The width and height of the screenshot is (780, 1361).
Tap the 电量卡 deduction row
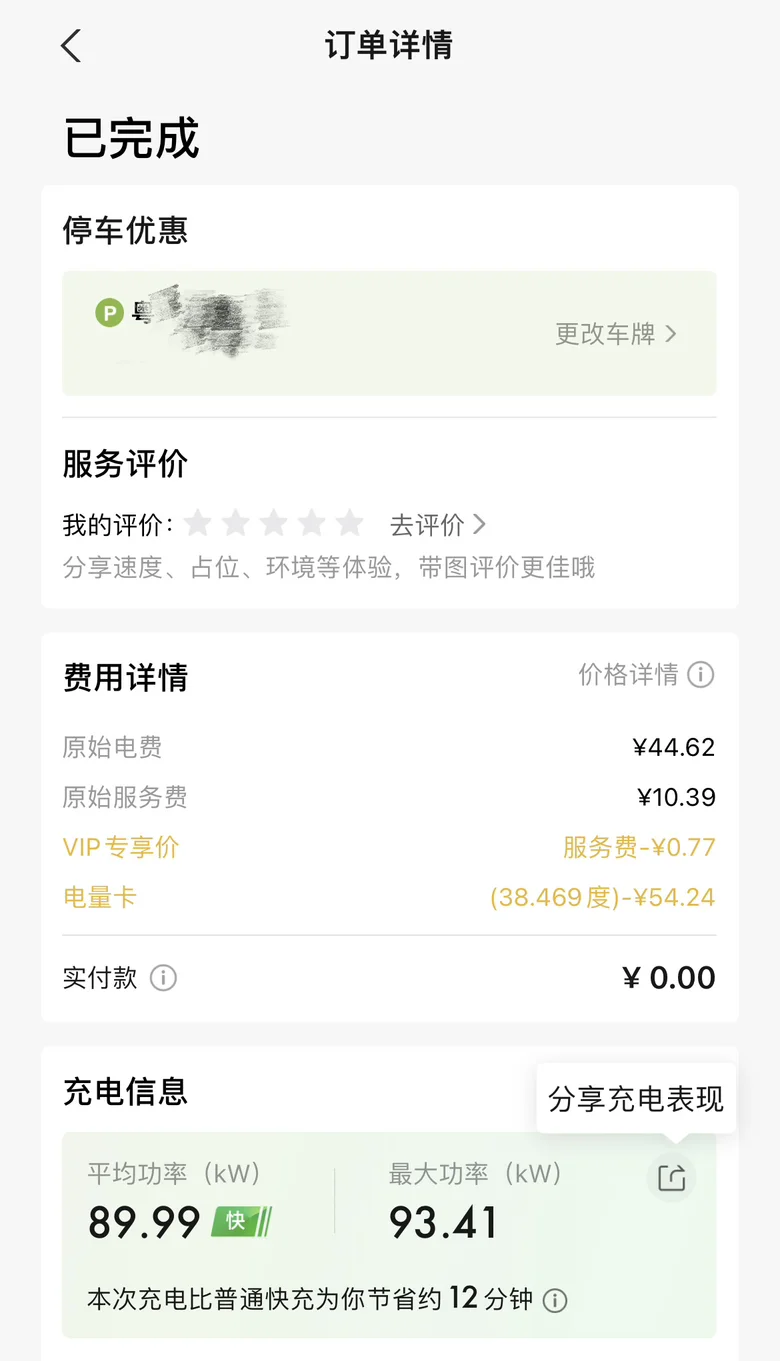tap(389, 897)
